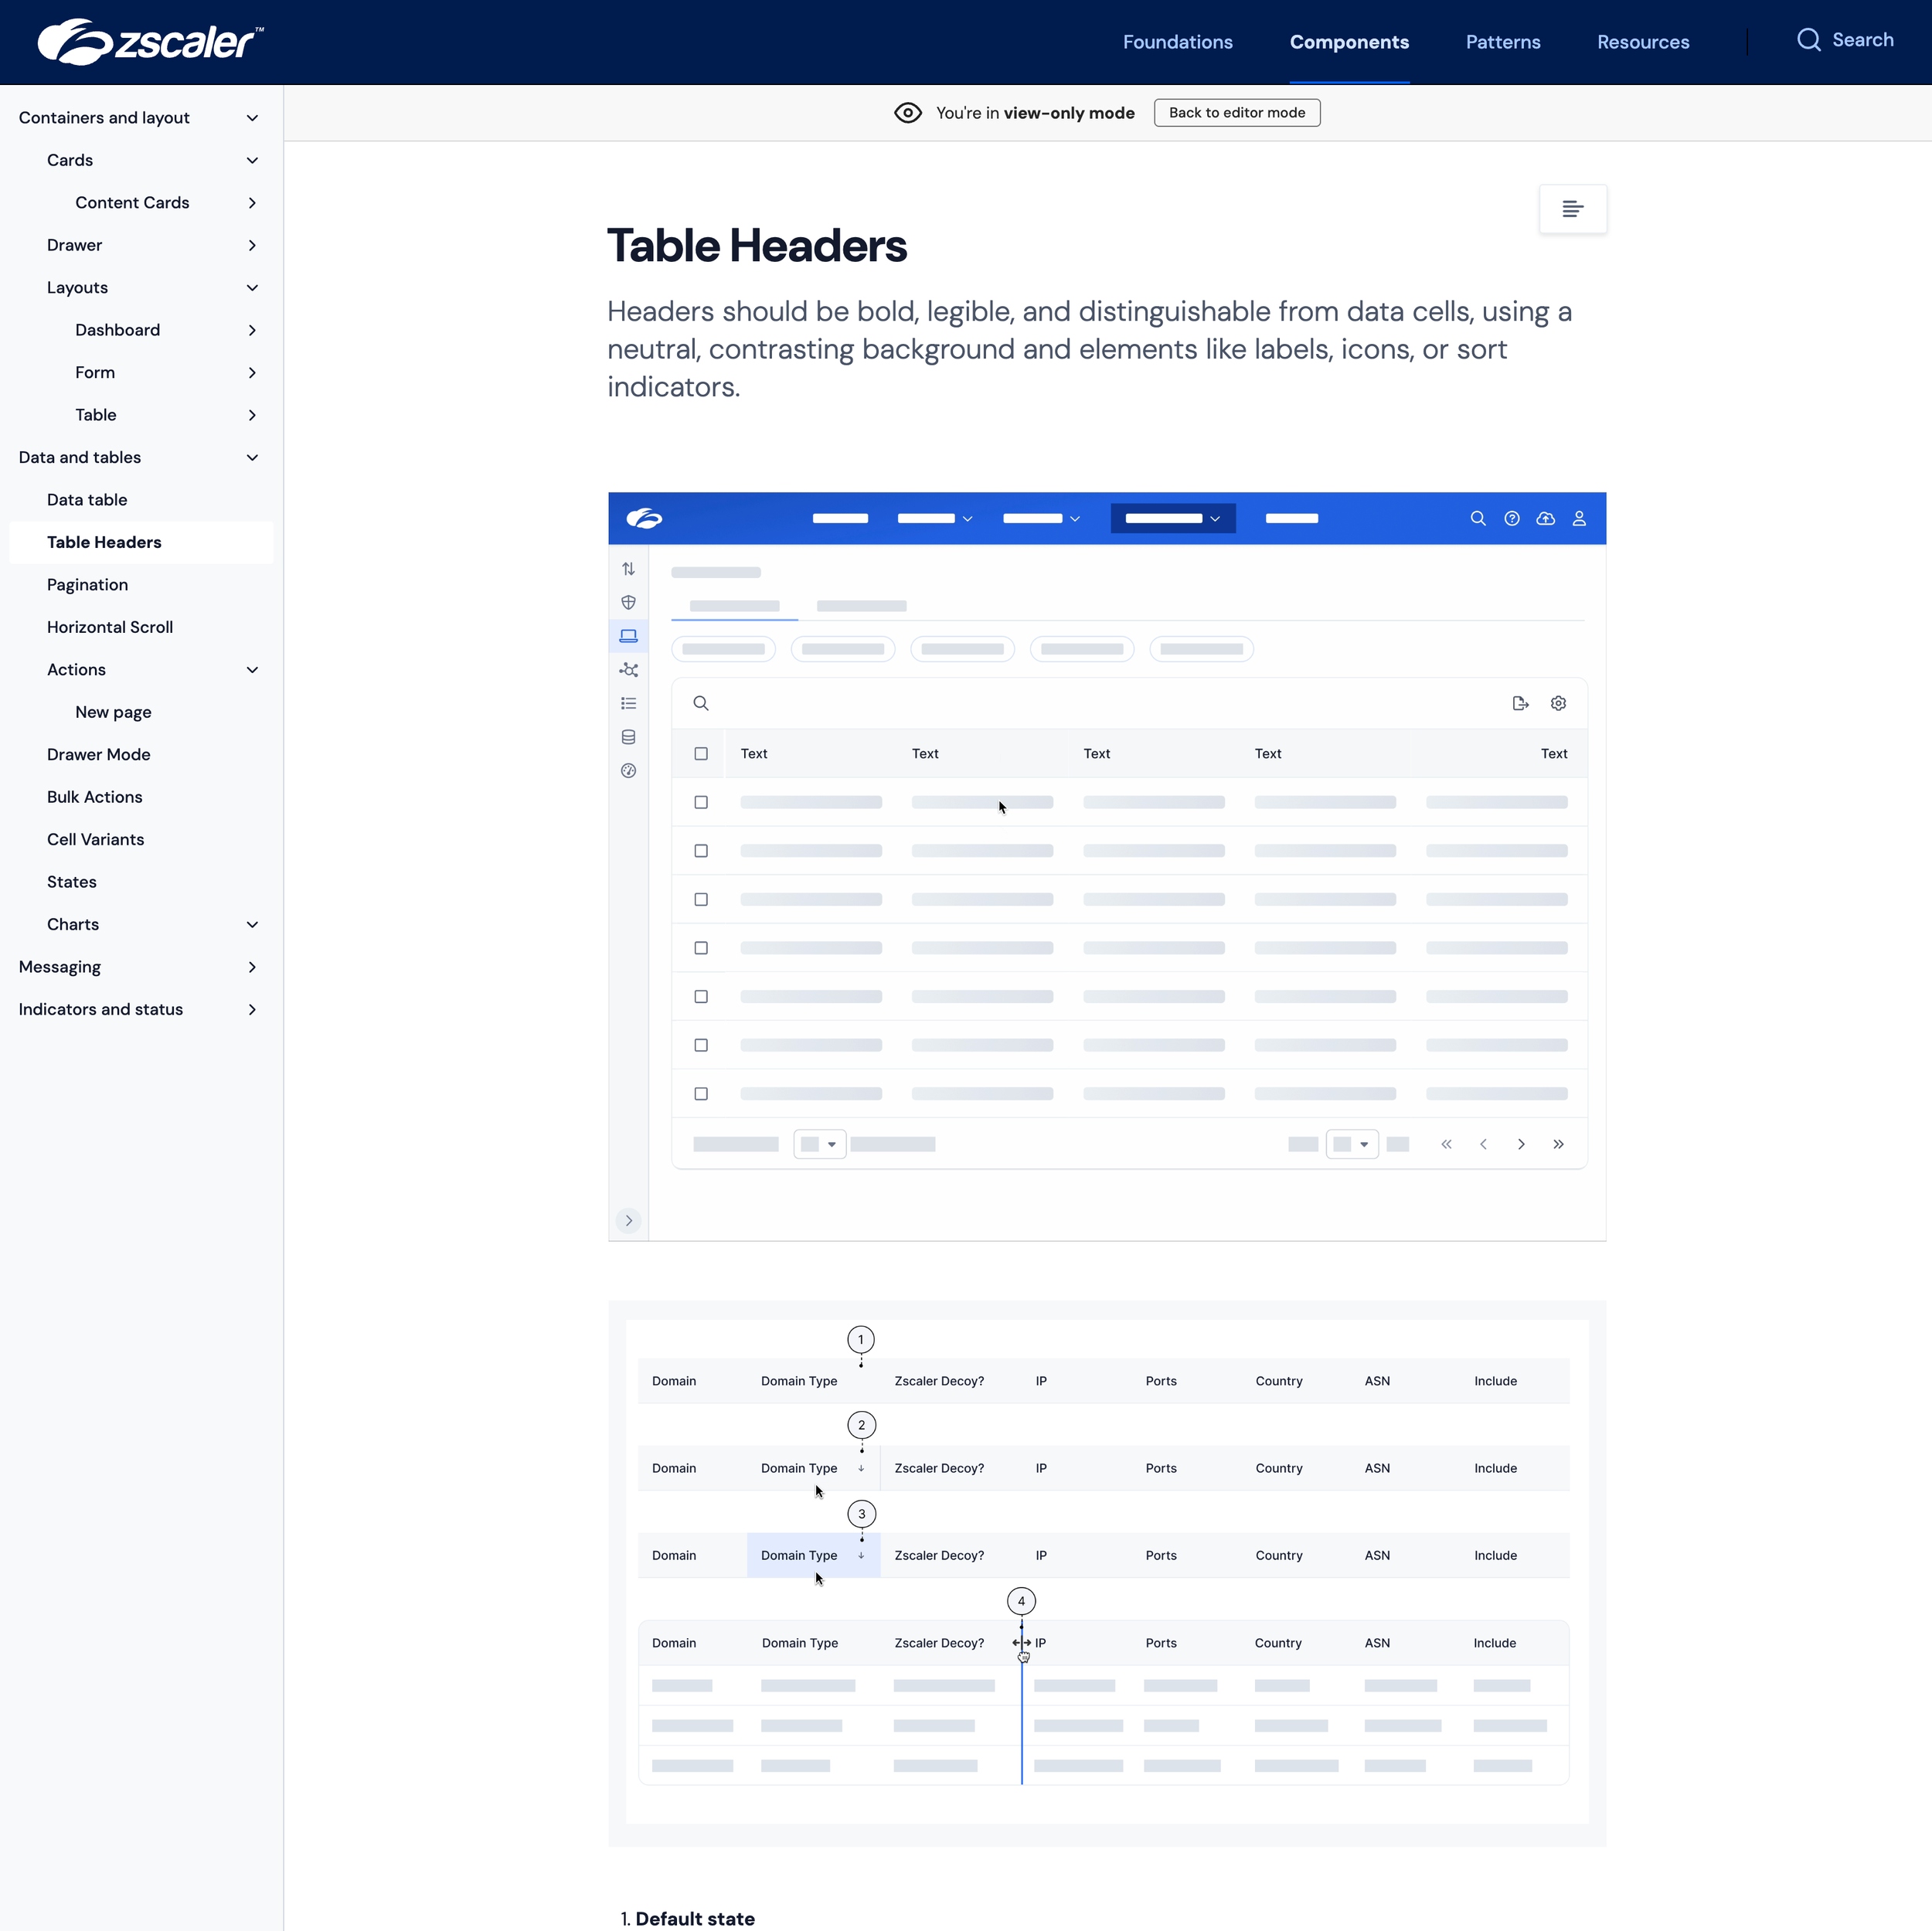Click the help question mark icon in the mockup header
The height and width of the screenshot is (1931, 1932).
coord(1511,518)
